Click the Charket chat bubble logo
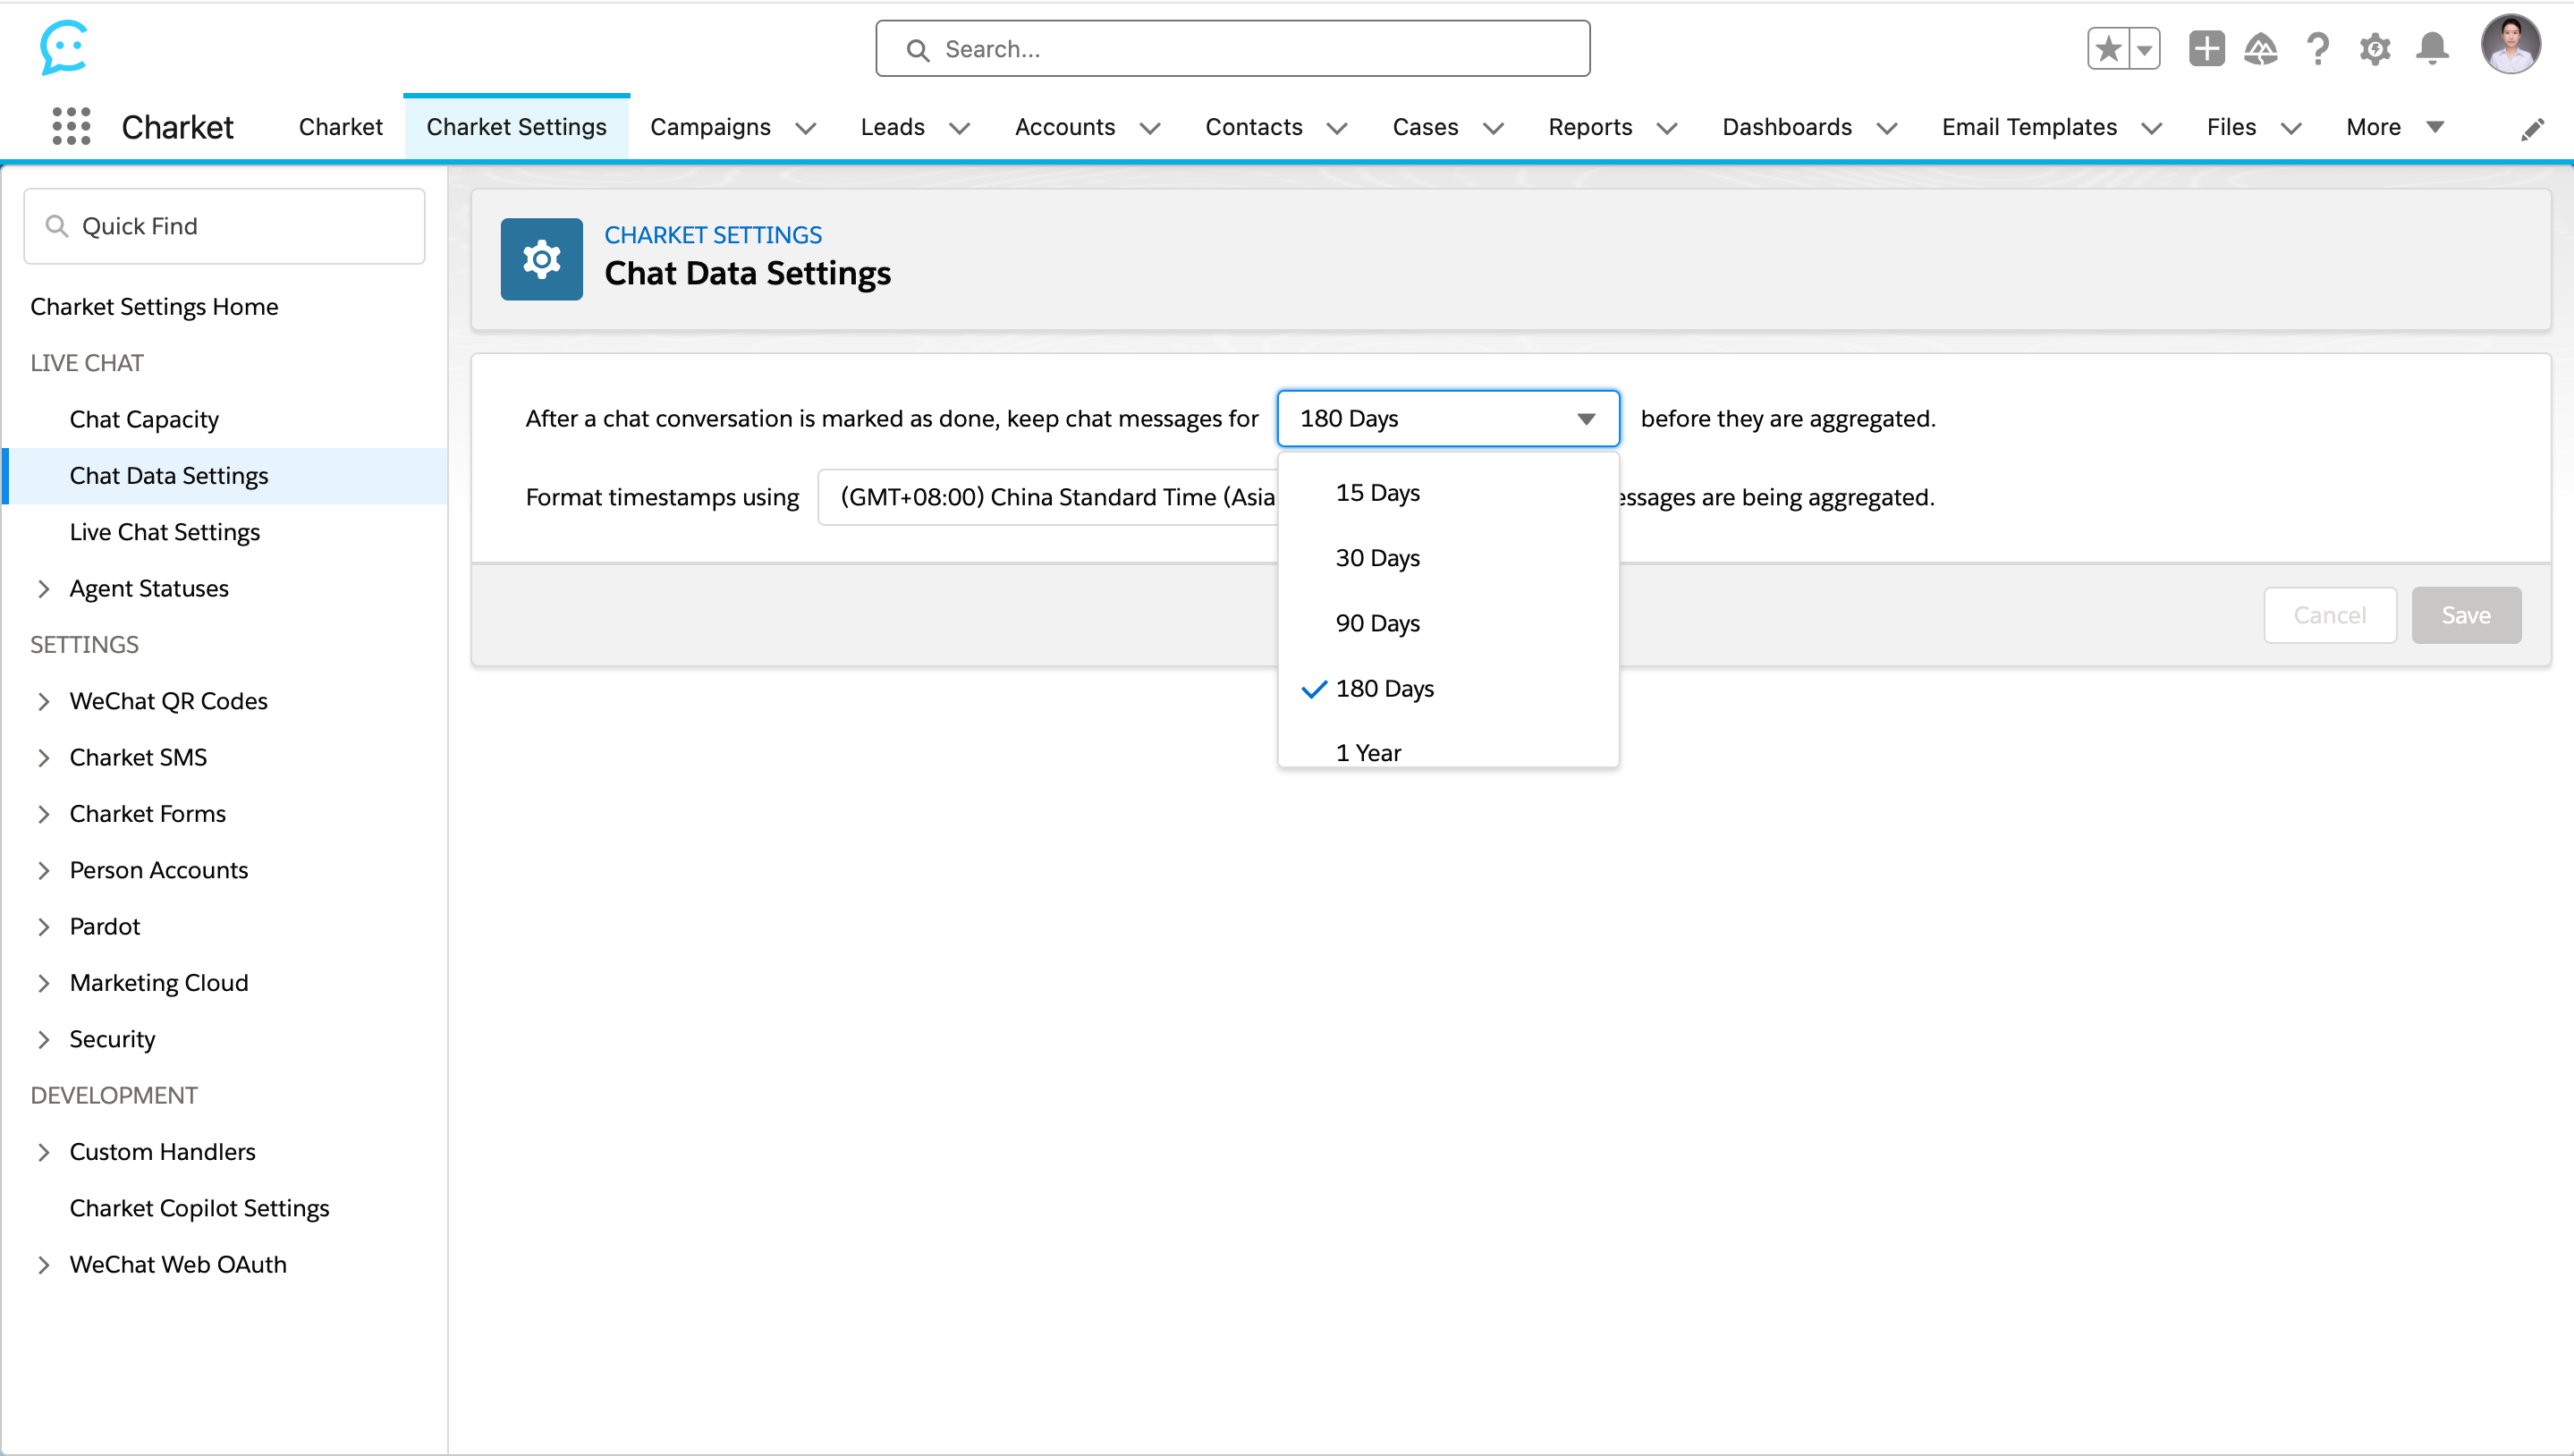This screenshot has width=2574, height=1456. tap(64, 47)
